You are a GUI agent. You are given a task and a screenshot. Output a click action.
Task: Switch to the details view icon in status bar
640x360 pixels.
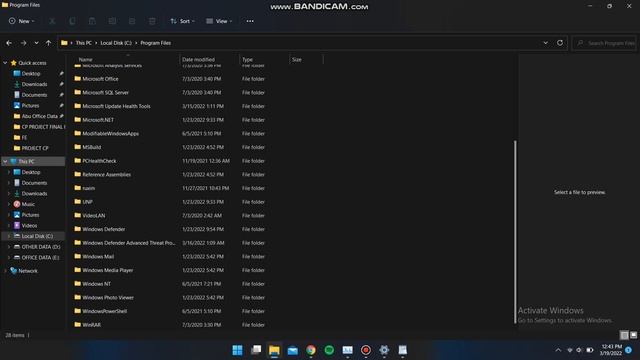coord(624,335)
